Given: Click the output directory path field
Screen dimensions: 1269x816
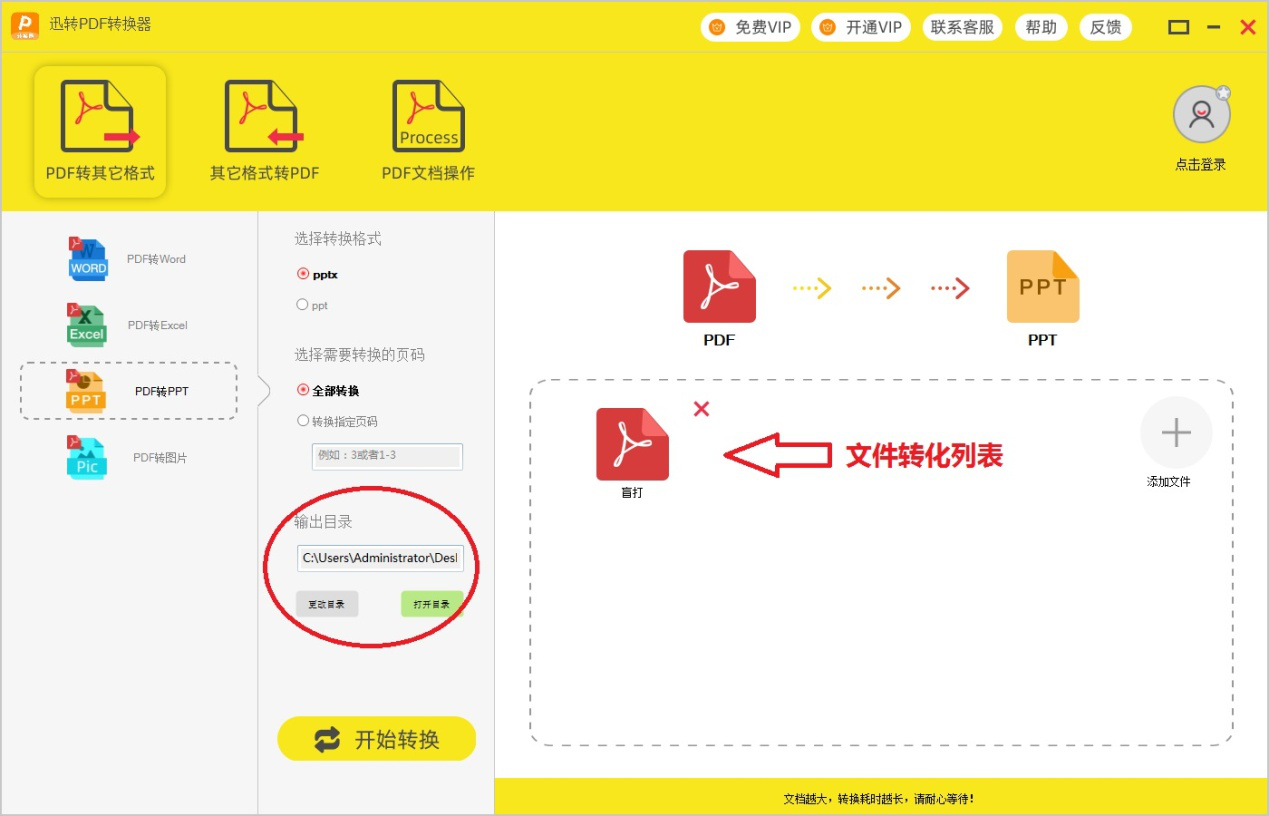Looking at the screenshot, I should click(x=380, y=558).
